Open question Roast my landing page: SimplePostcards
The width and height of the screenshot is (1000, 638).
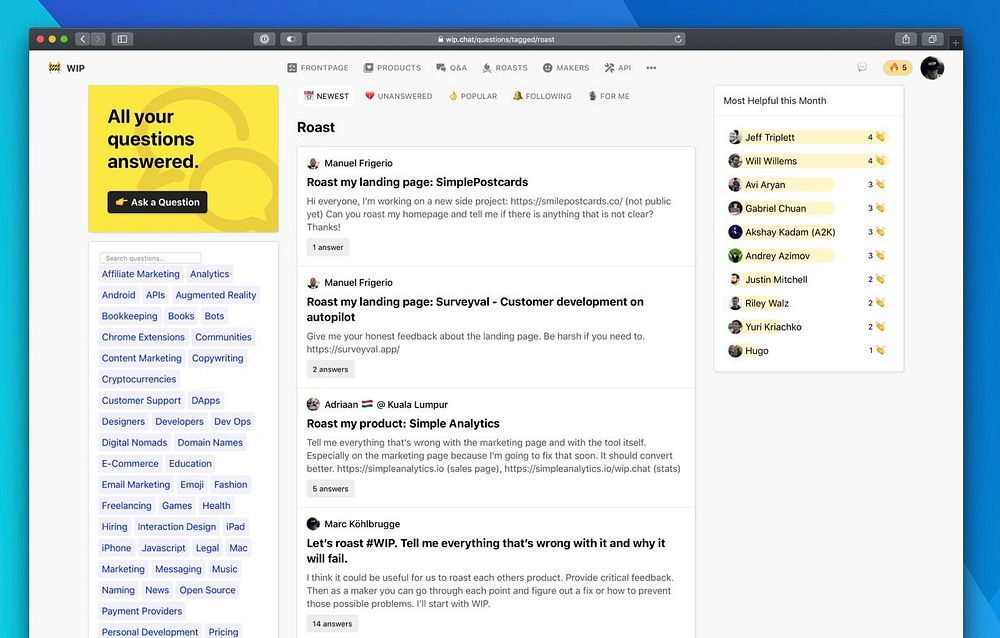417,182
